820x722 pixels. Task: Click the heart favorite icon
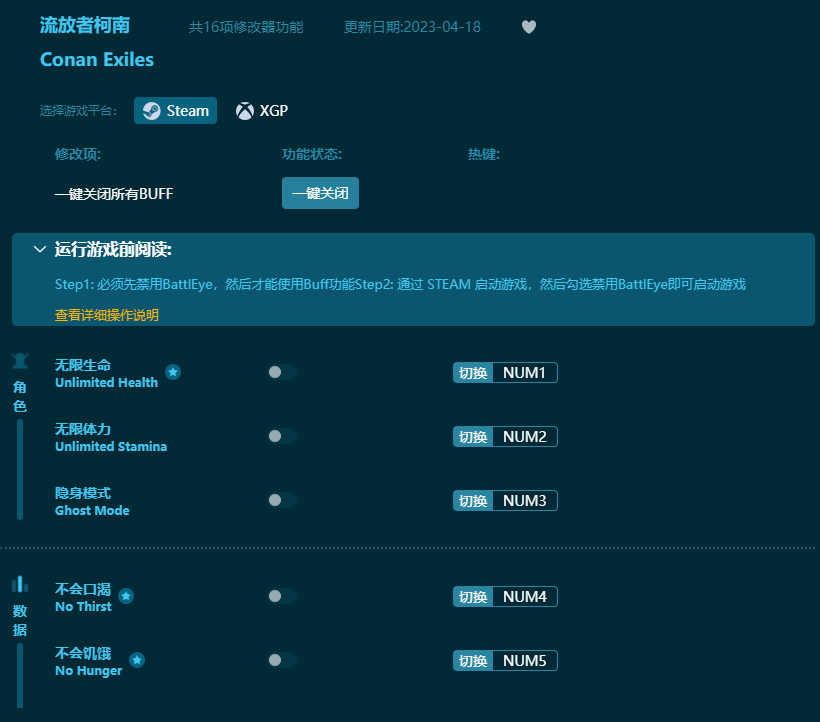point(529,27)
